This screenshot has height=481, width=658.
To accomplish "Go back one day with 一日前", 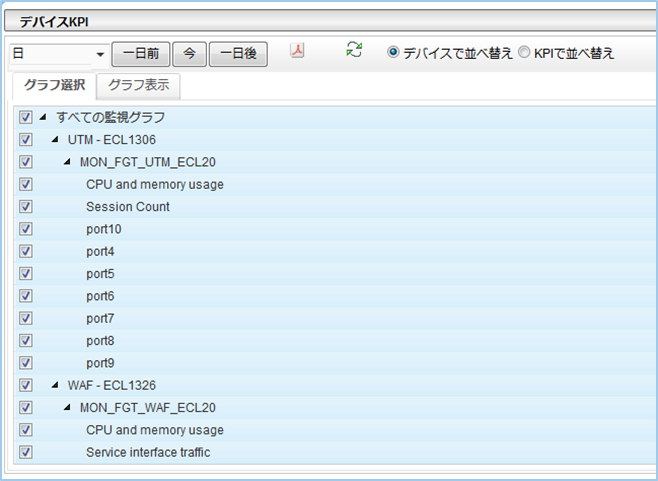I will [141, 54].
